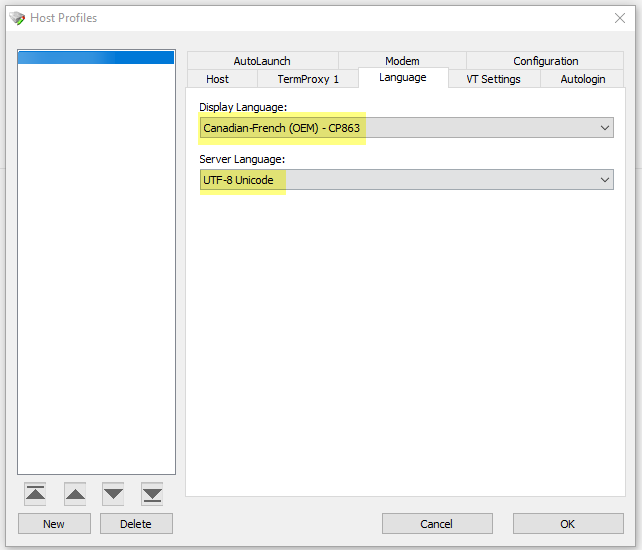
Task: Click the Language tab
Action: (x=402, y=78)
